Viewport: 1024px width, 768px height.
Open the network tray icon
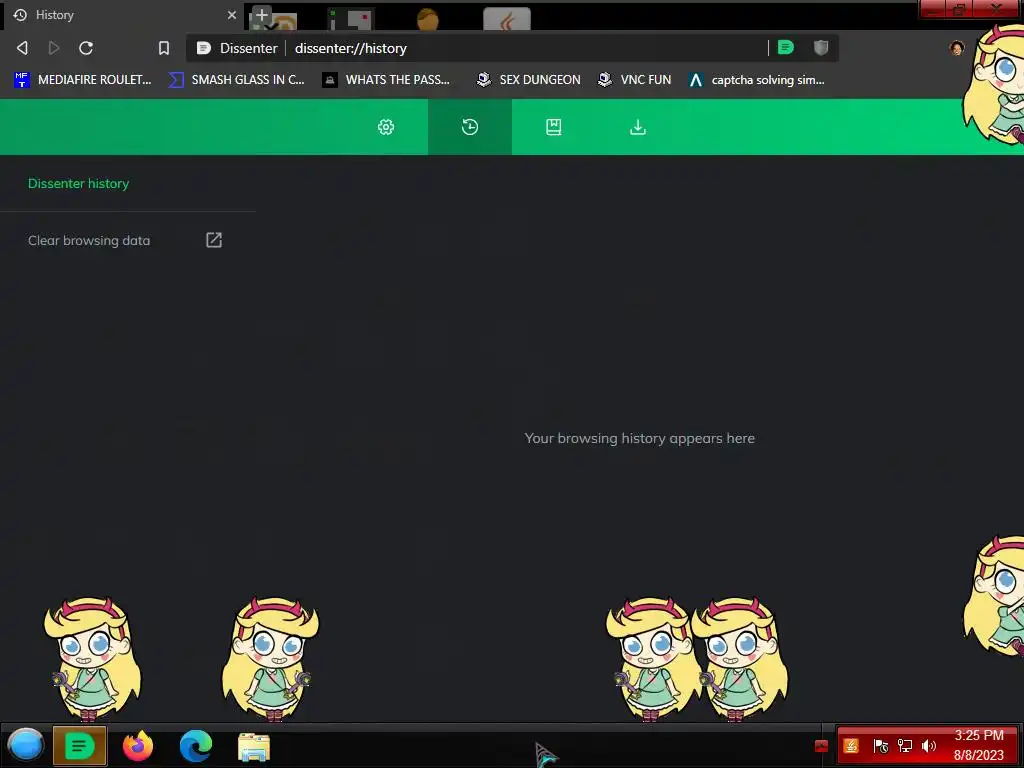point(905,746)
